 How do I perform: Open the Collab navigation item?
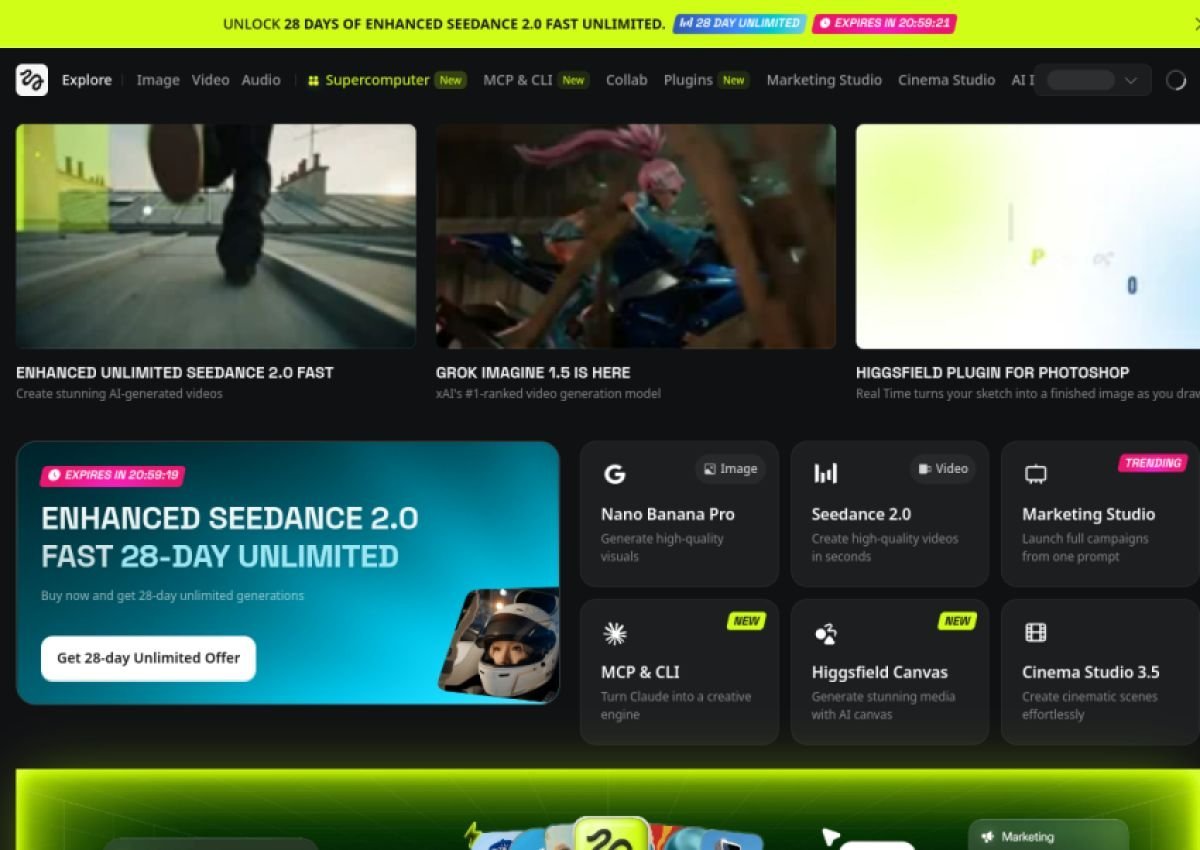pos(626,80)
